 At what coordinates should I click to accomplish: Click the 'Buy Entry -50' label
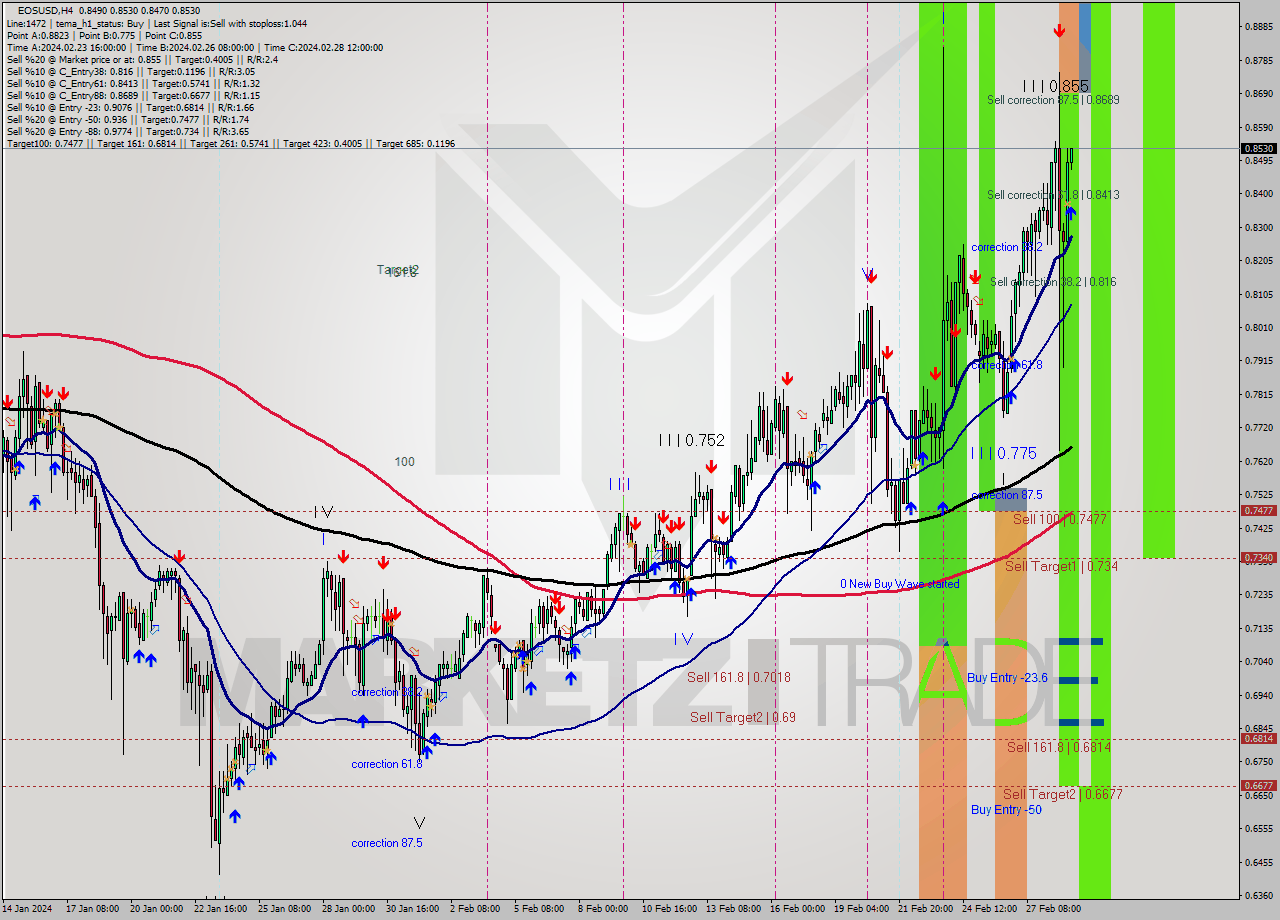tap(1006, 810)
